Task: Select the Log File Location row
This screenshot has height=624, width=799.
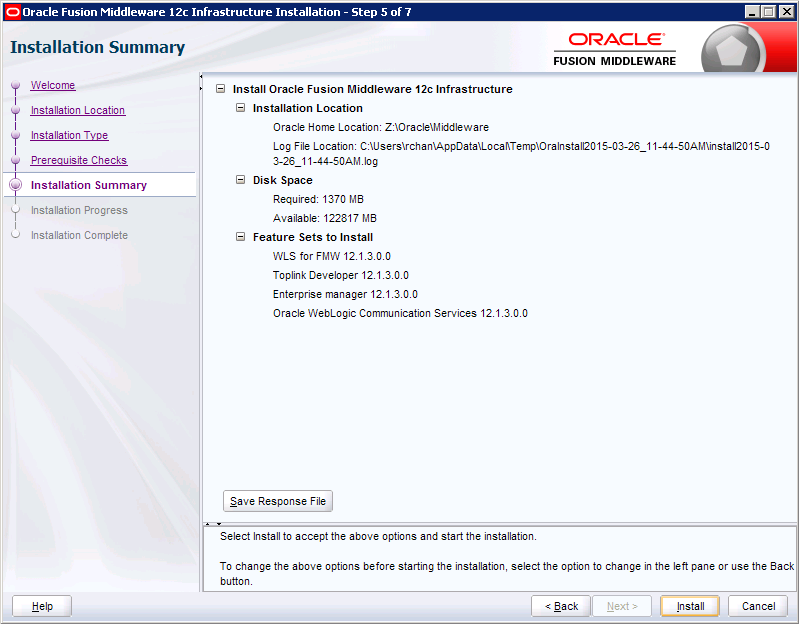Action: click(521, 154)
